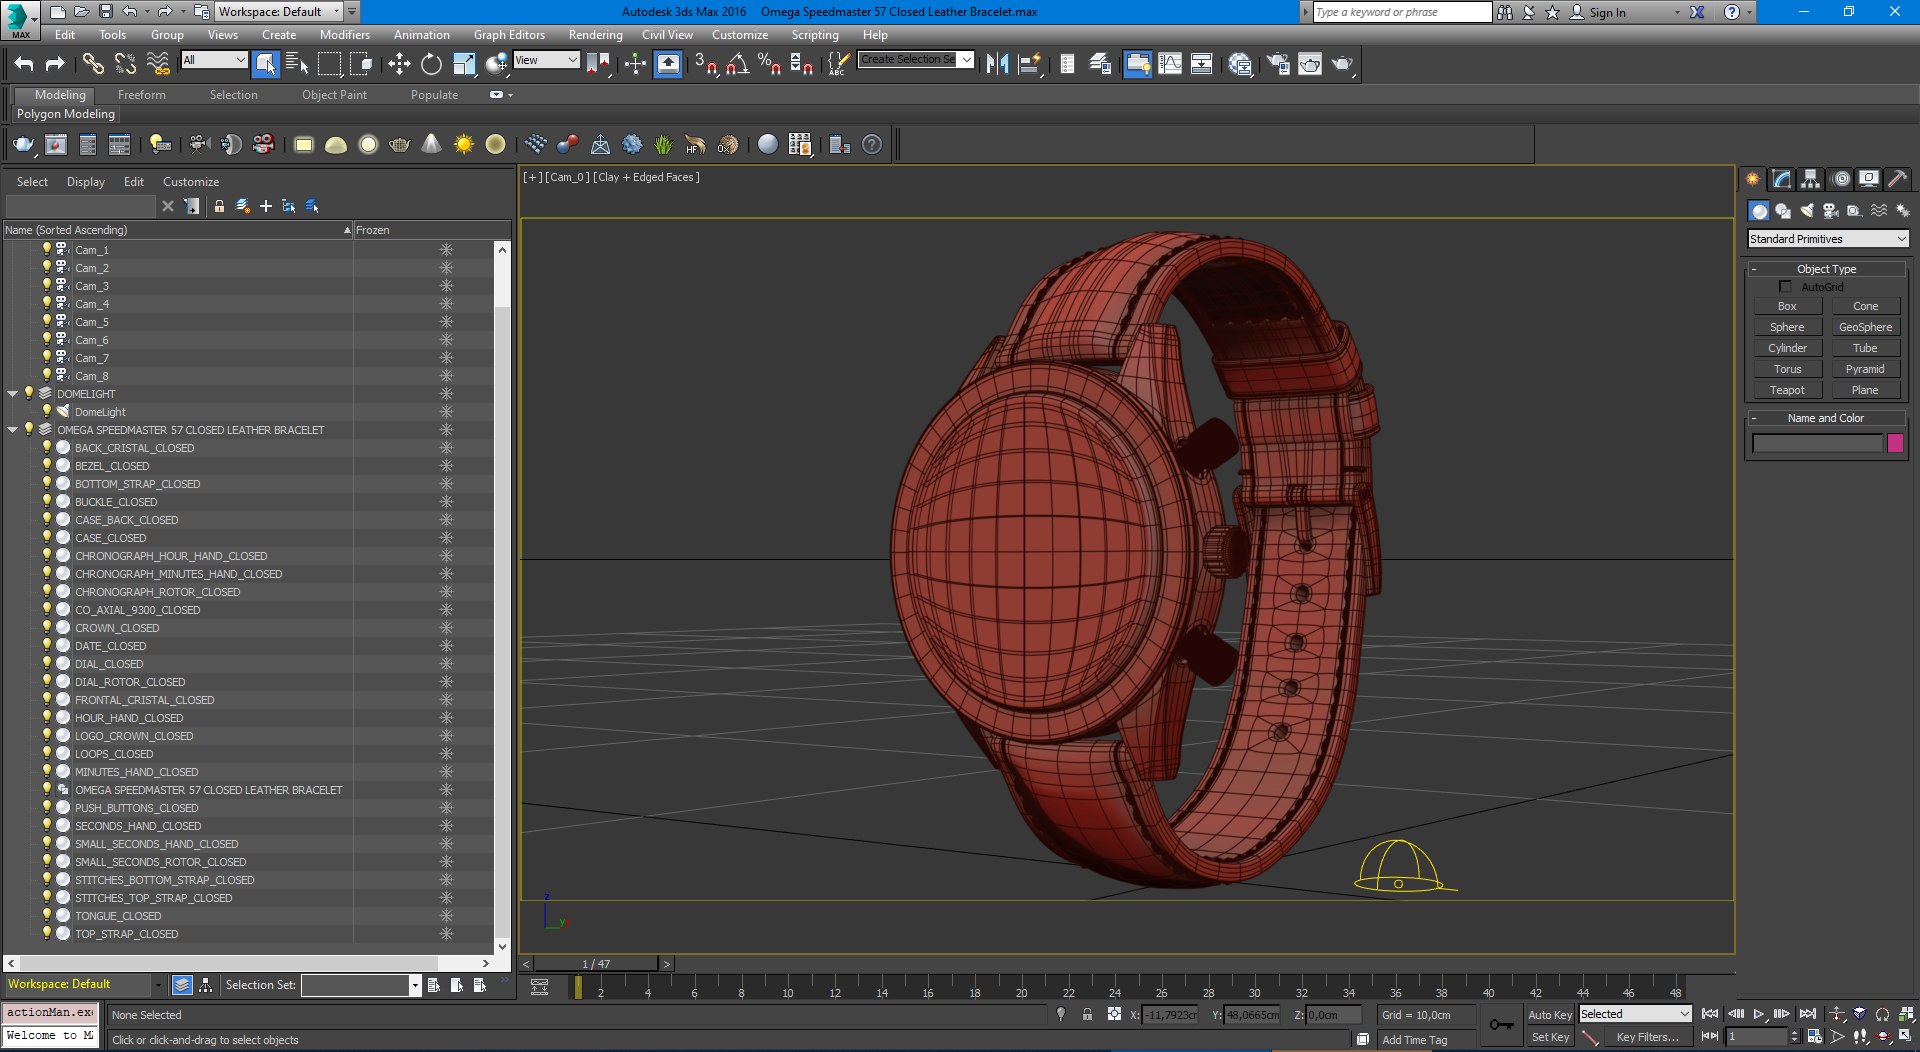The width and height of the screenshot is (1920, 1052).
Task: Open the Key Filters dialog
Action: (1647, 1037)
